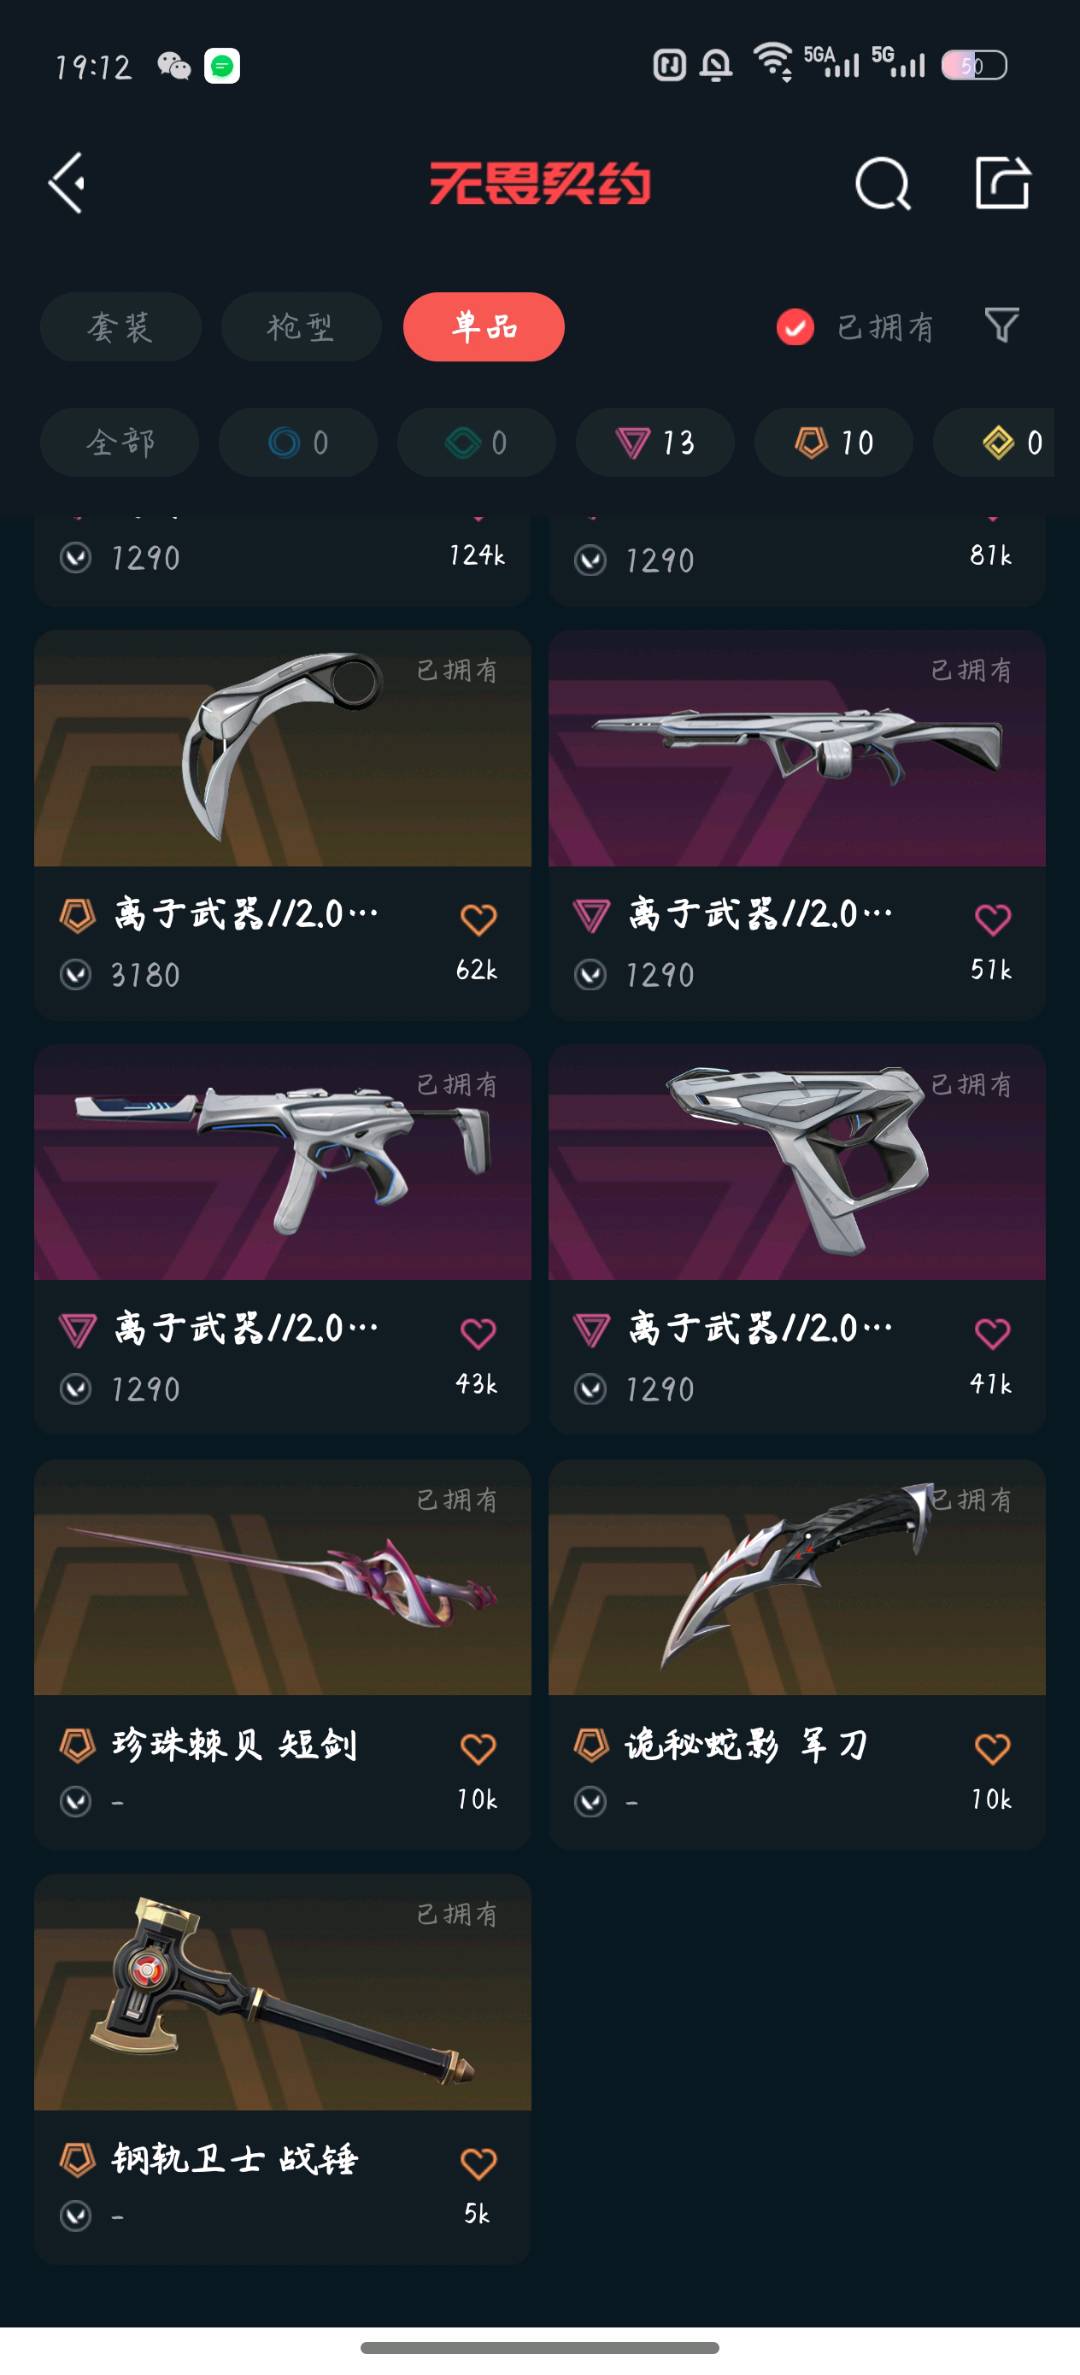The height and width of the screenshot is (2375, 1080).
Task: Open the 诡秘蛇影 军刀 knife thumbnail
Action: [x=797, y=1577]
